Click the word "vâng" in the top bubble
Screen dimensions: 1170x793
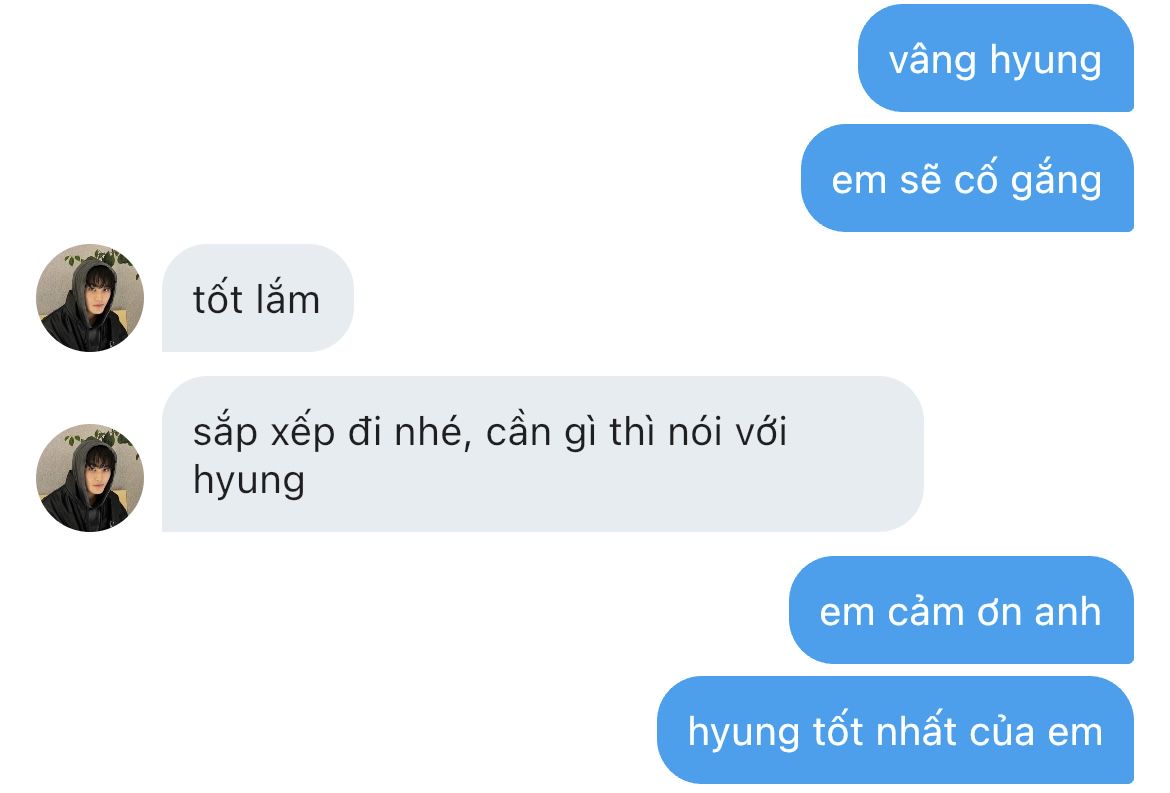pos(933,60)
